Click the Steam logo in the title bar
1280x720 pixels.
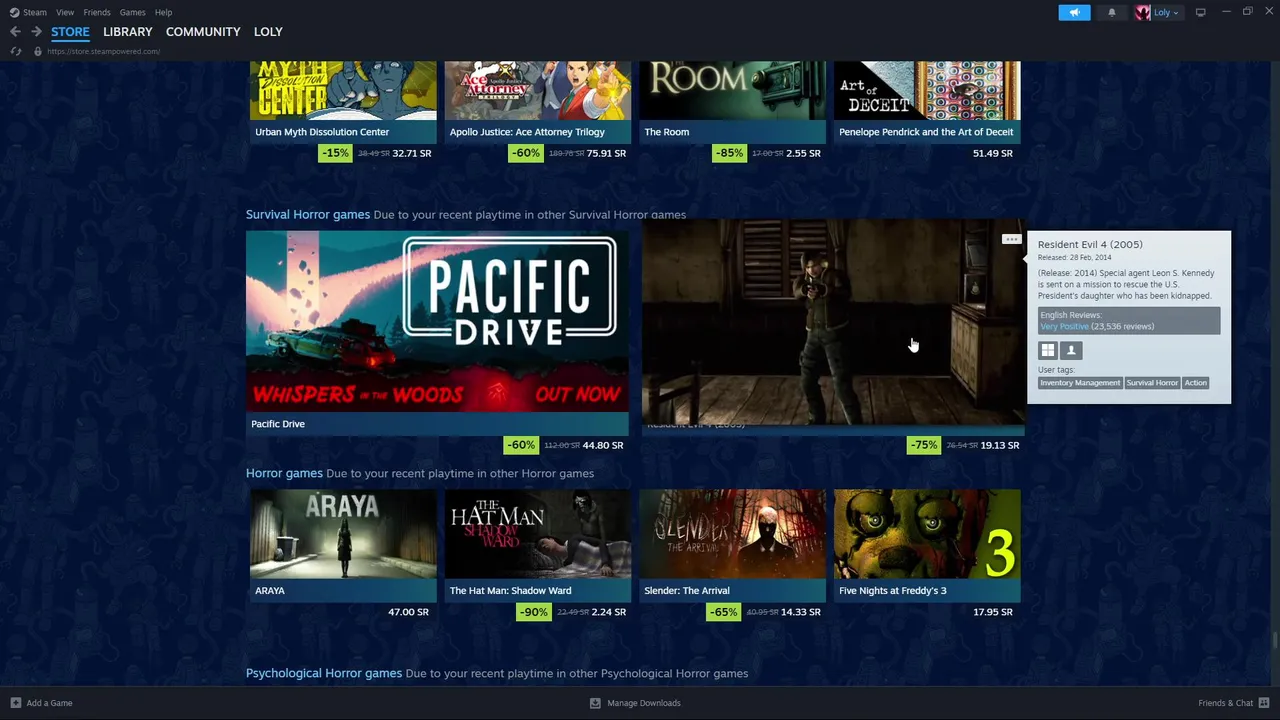pos(14,12)
